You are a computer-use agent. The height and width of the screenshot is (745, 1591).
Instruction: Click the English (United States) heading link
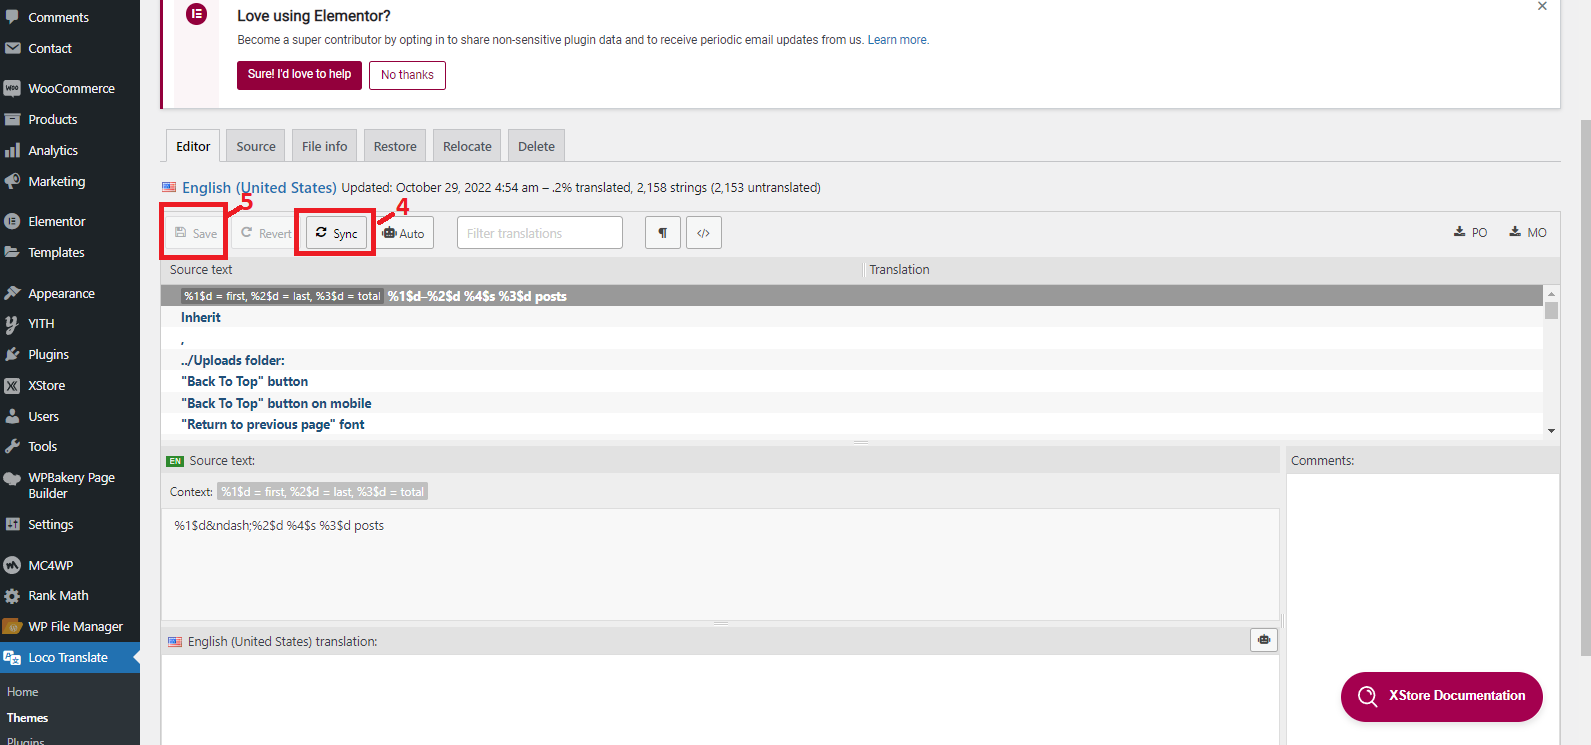click(259, 187)
